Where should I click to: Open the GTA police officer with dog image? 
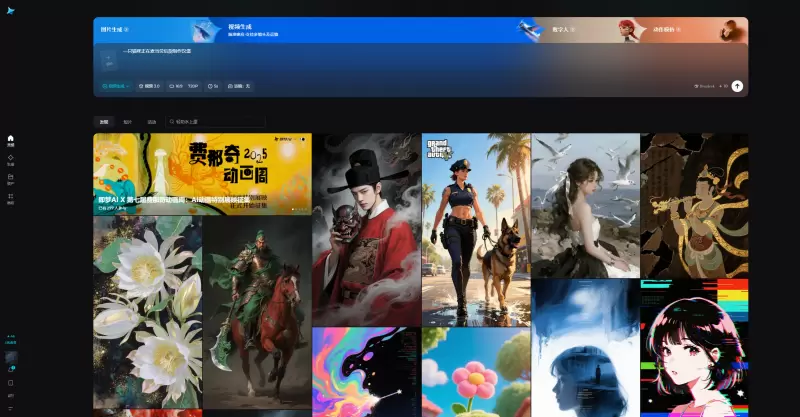tap(475, 230)
